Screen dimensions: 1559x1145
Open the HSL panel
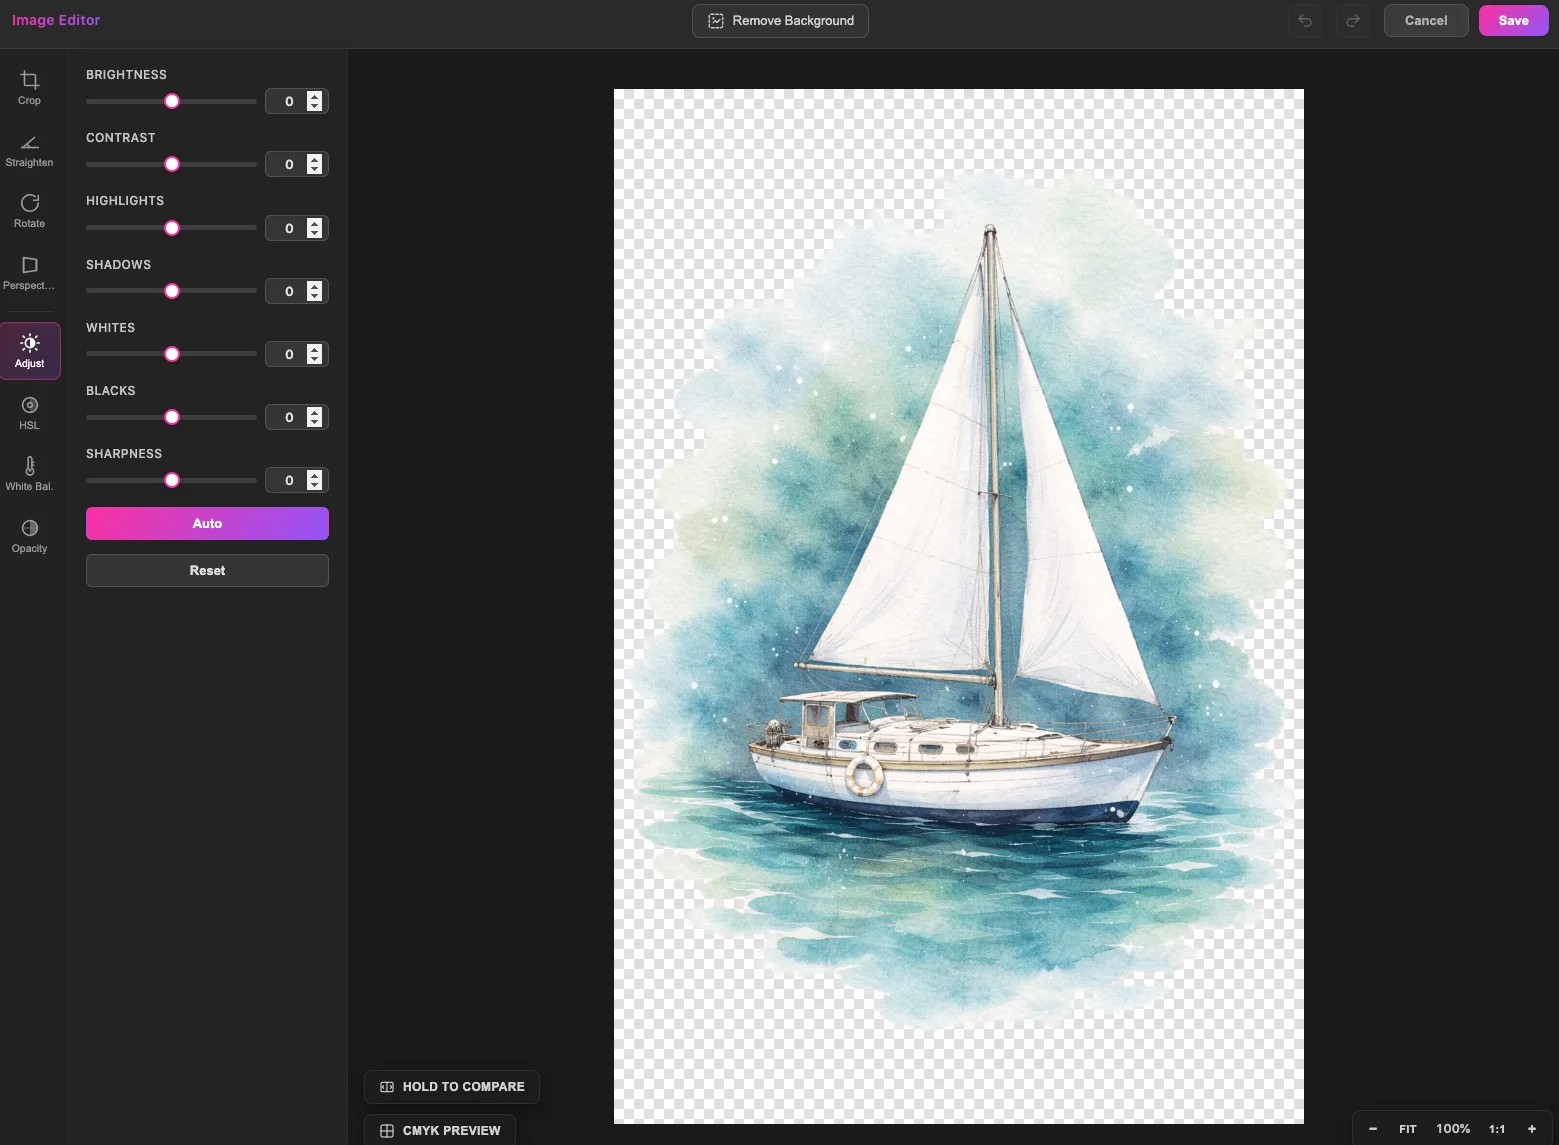(x=29, y=413)
